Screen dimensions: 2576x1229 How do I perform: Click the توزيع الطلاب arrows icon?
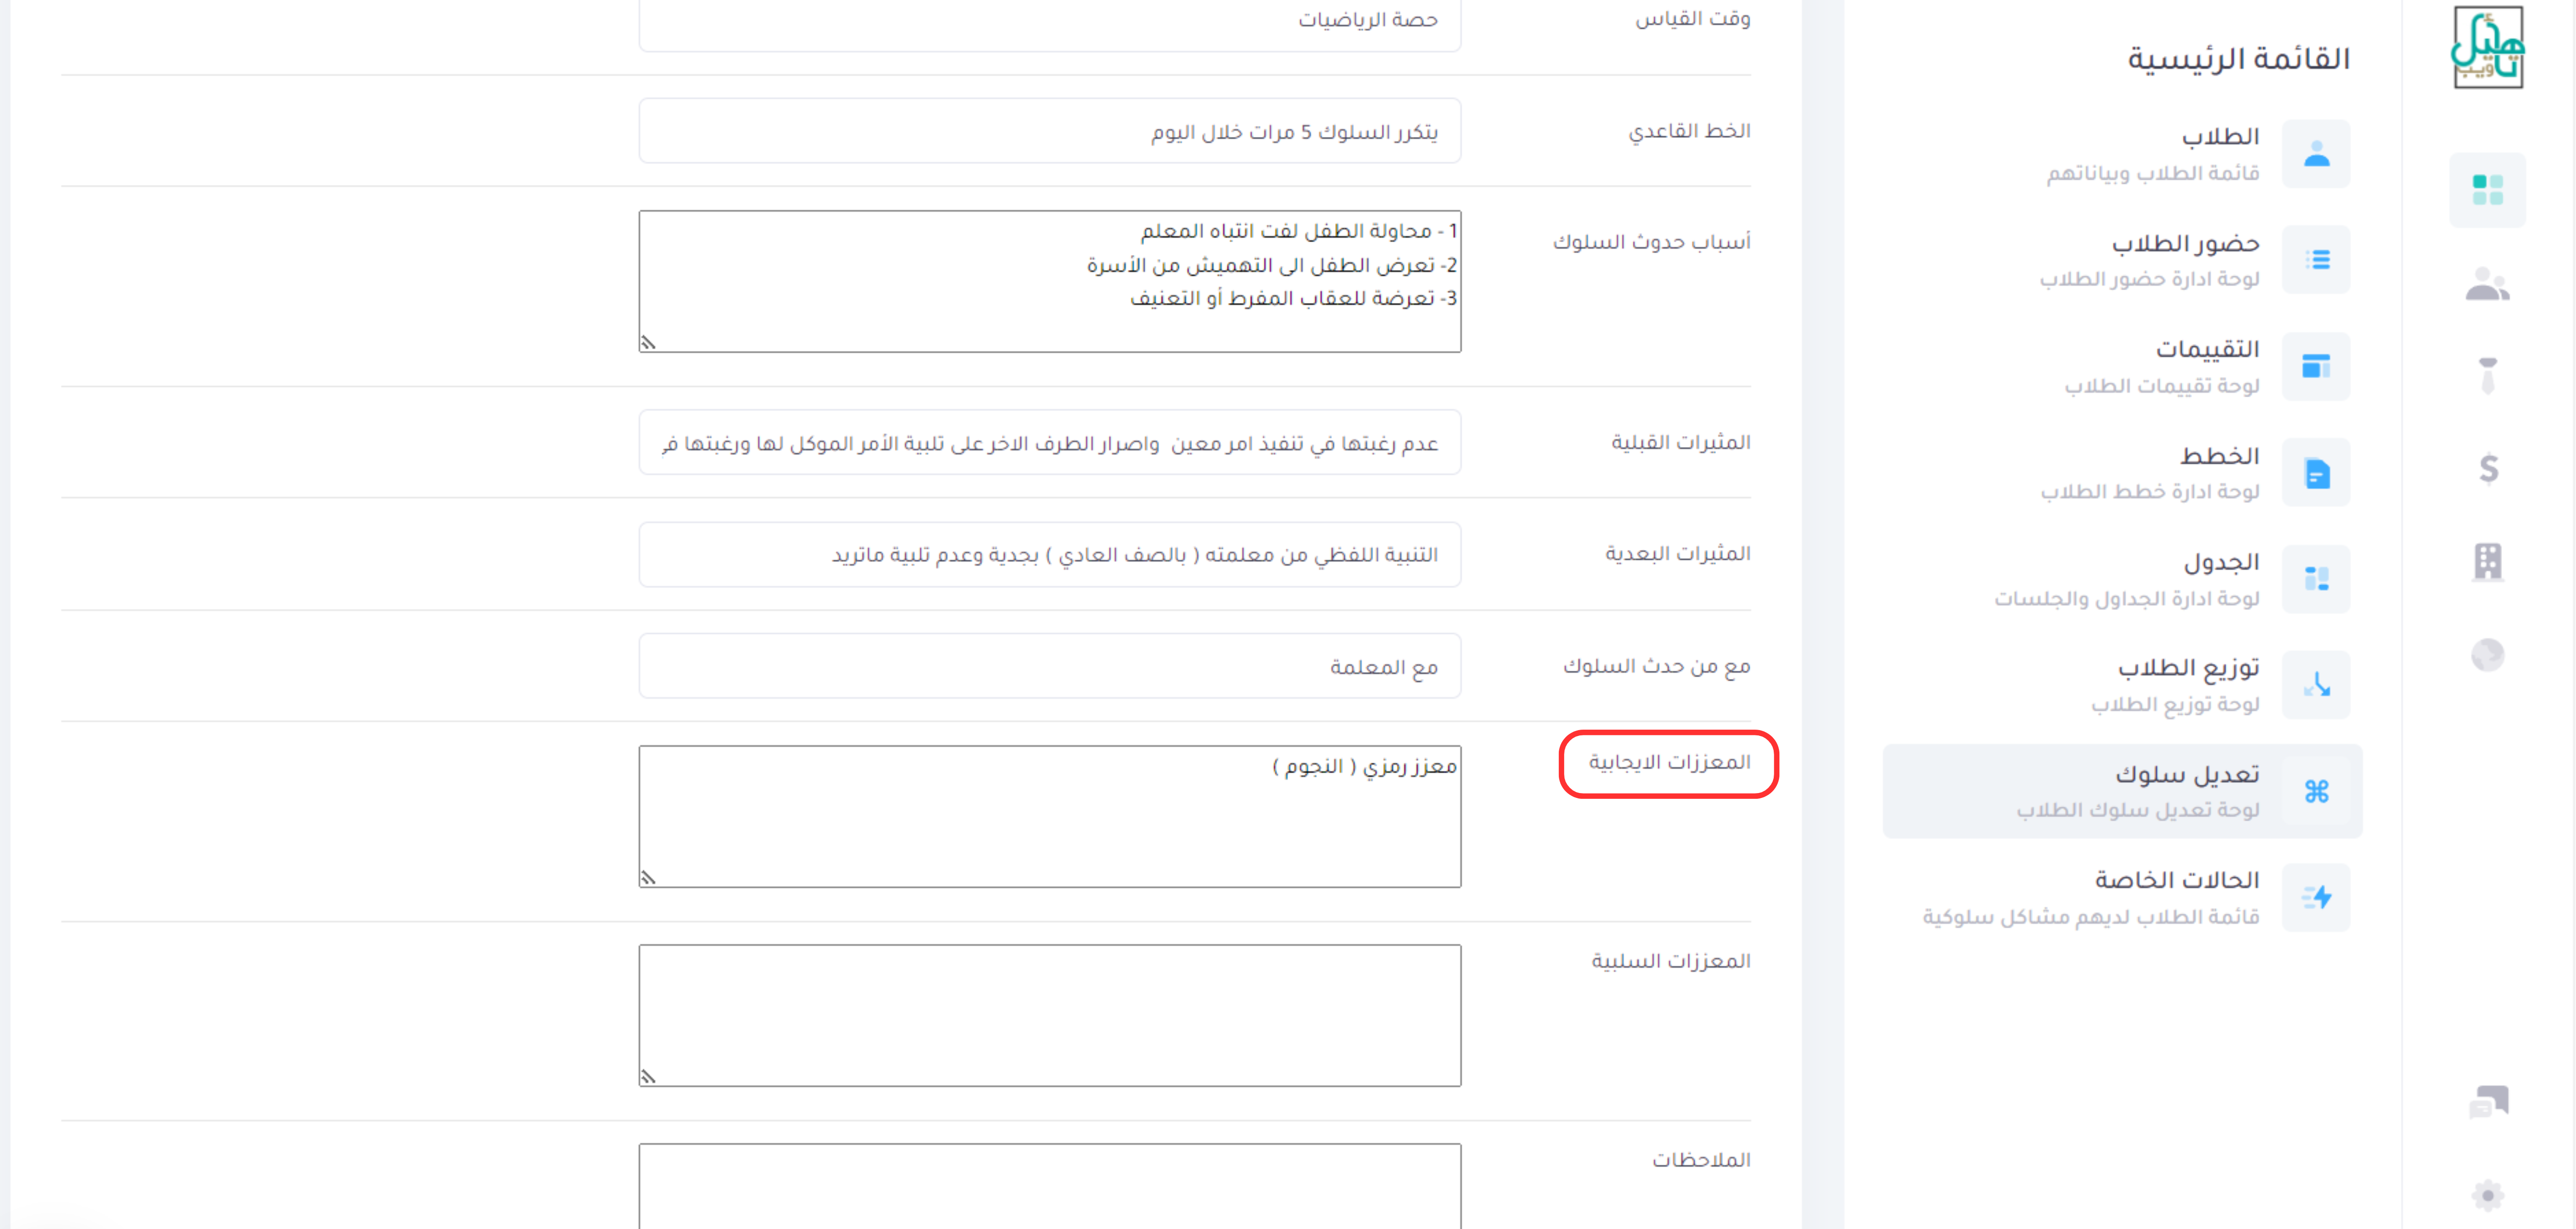(x=2316, y=685)
